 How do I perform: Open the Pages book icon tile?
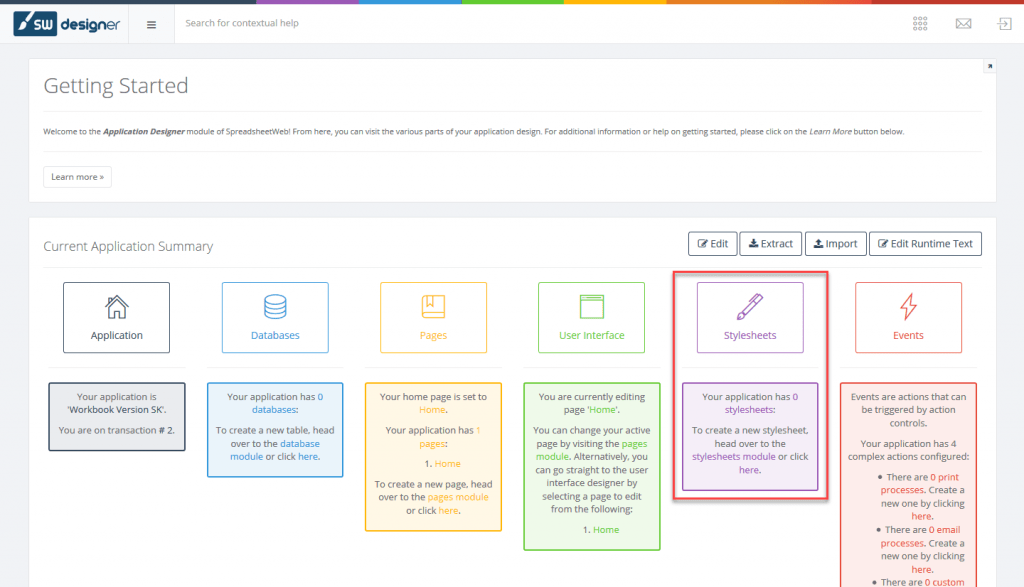point(433,317)
